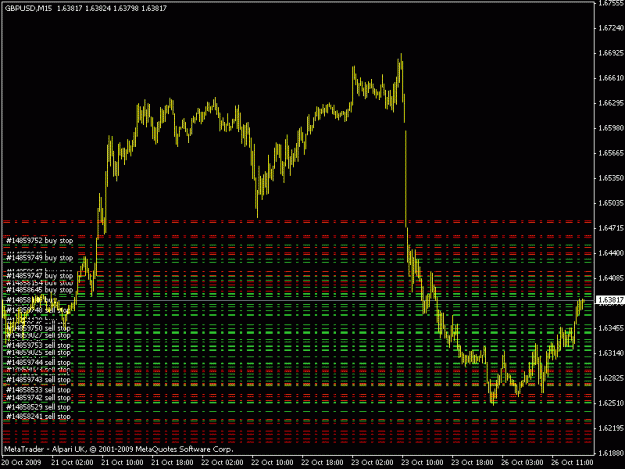Click the 1.64715 price scale label
625x469 pixels.
coord(610,228)
